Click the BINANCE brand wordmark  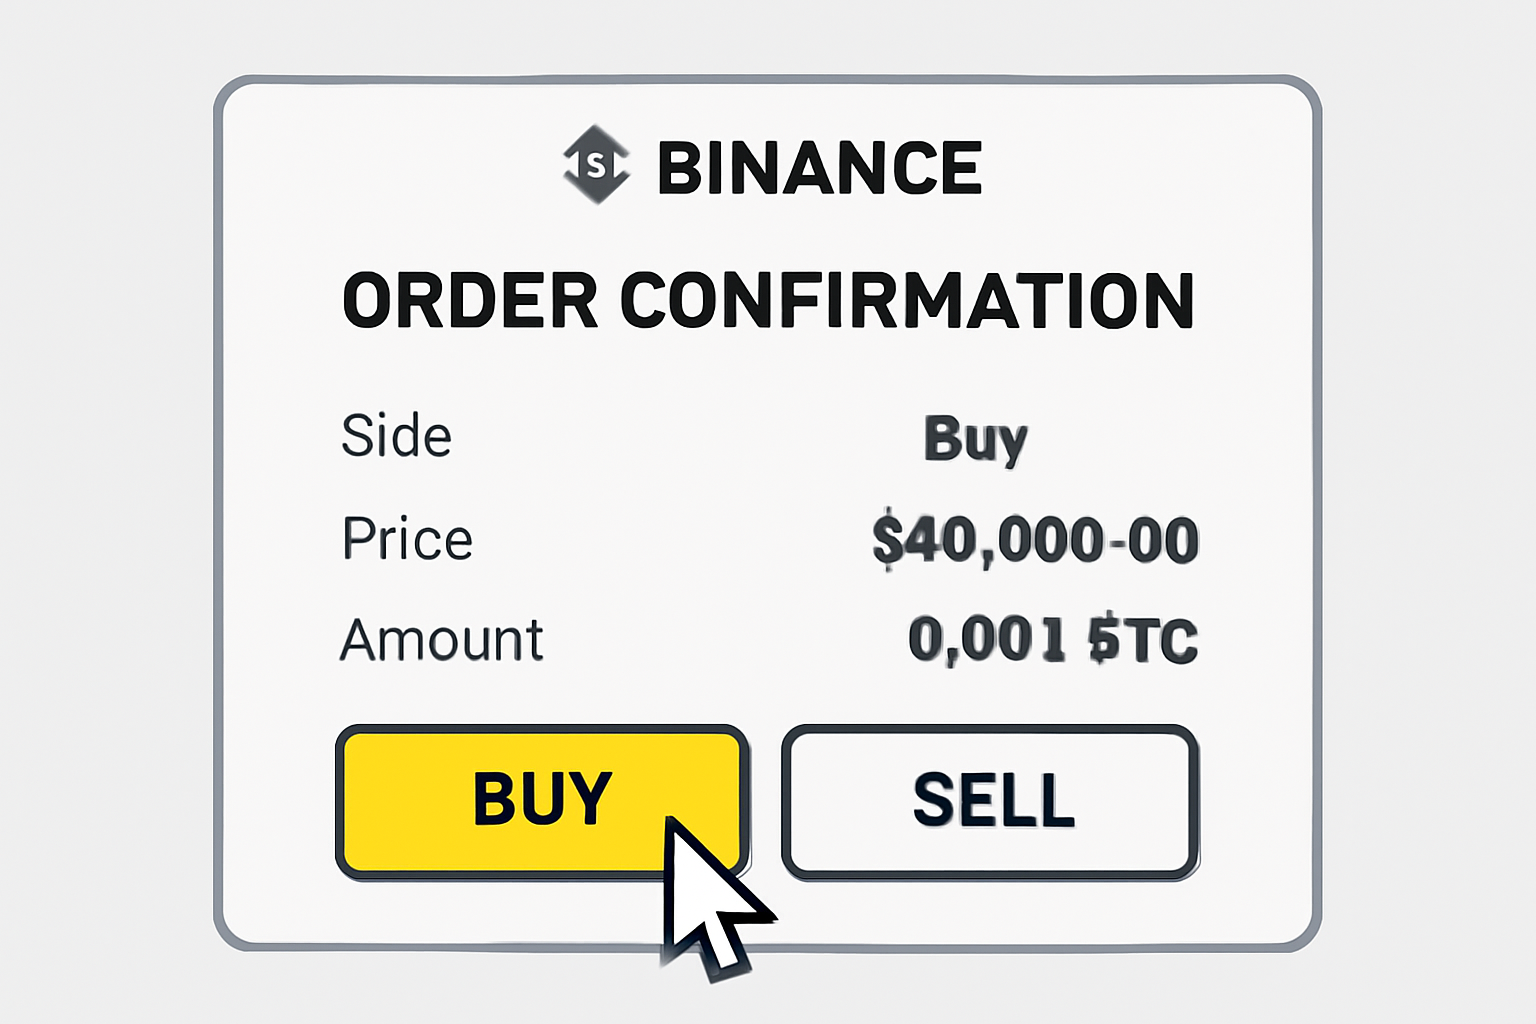coord(819,167)
